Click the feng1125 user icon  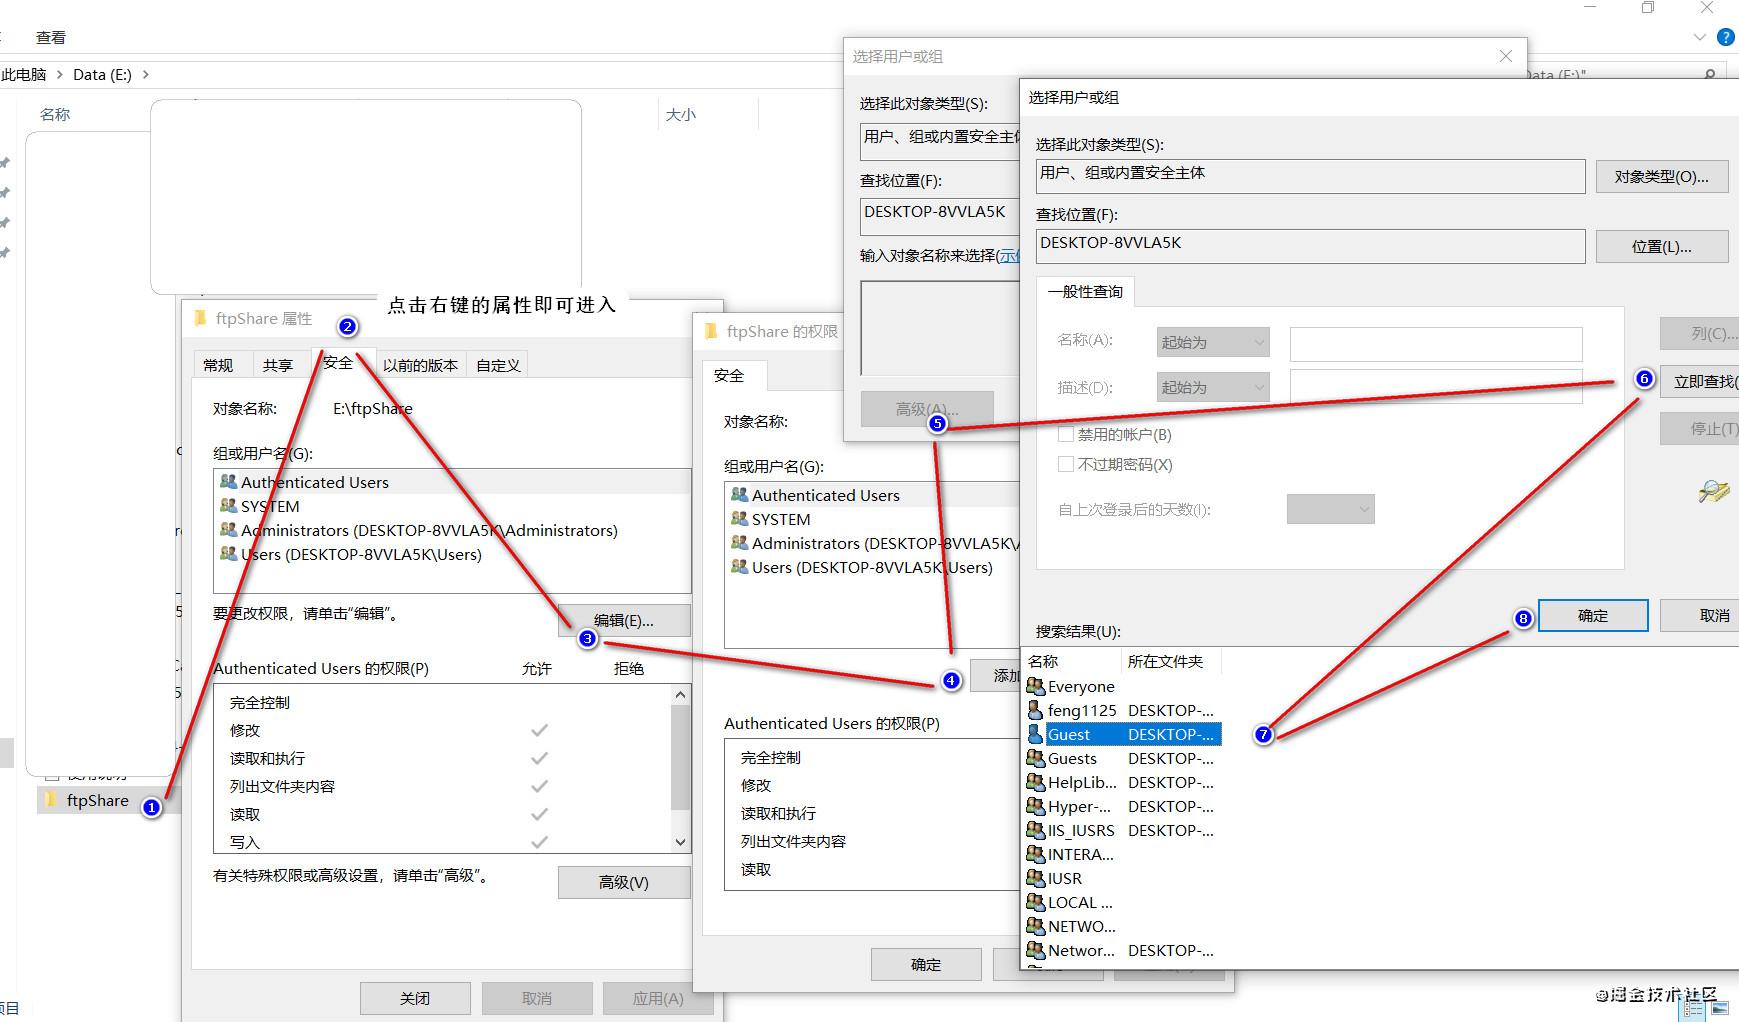pos(1036,710)
